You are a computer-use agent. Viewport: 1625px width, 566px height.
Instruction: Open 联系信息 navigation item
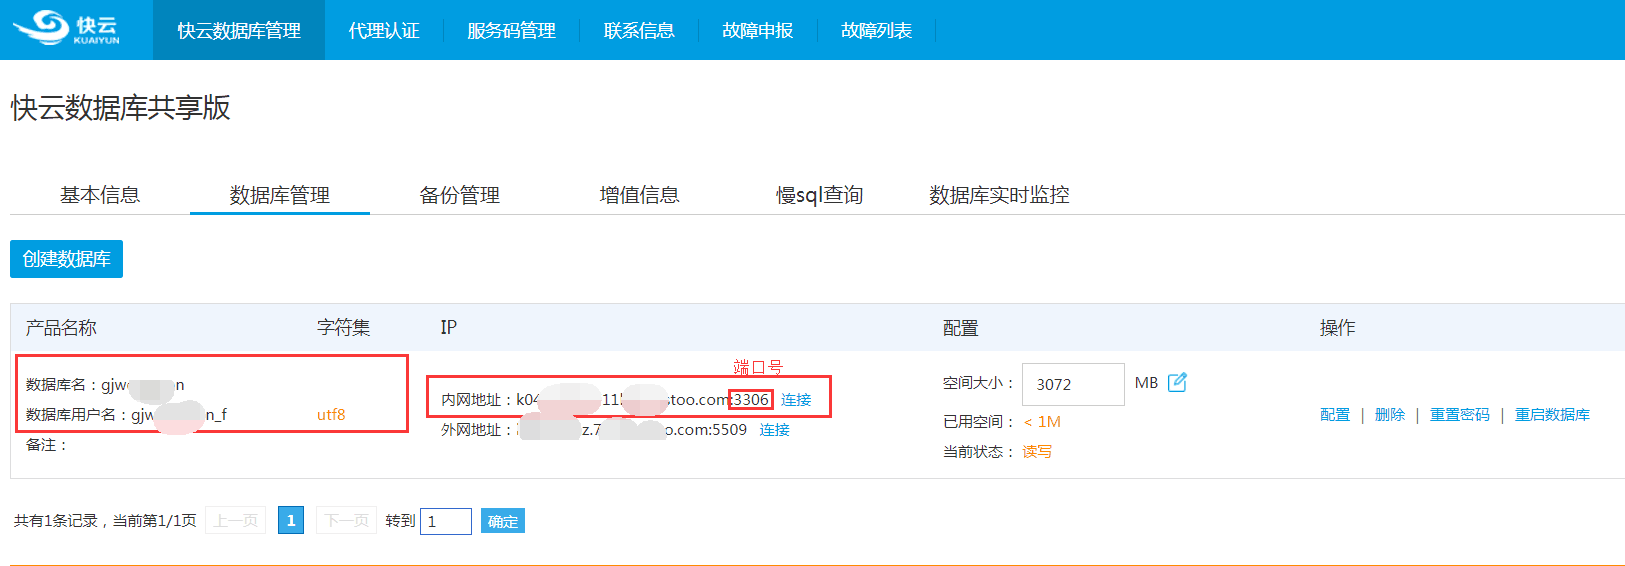(x=639, y=31)
